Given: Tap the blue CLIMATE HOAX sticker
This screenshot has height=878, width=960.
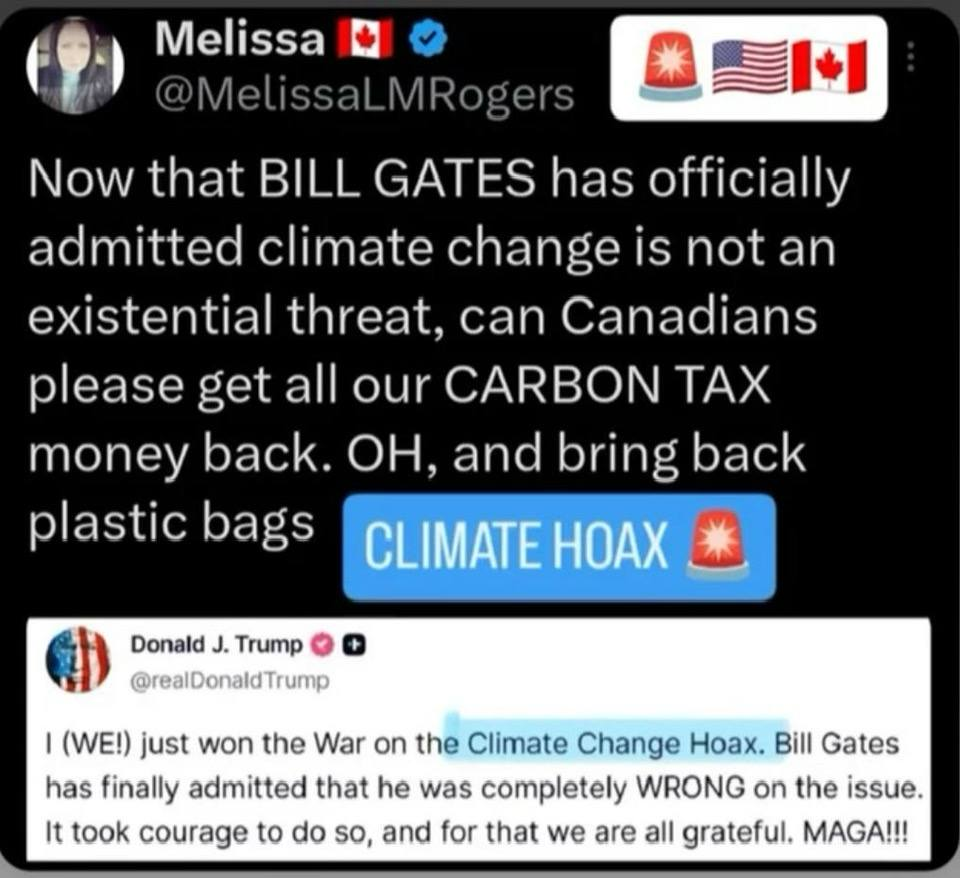Looking at the screenshot, I should [559, 547].
